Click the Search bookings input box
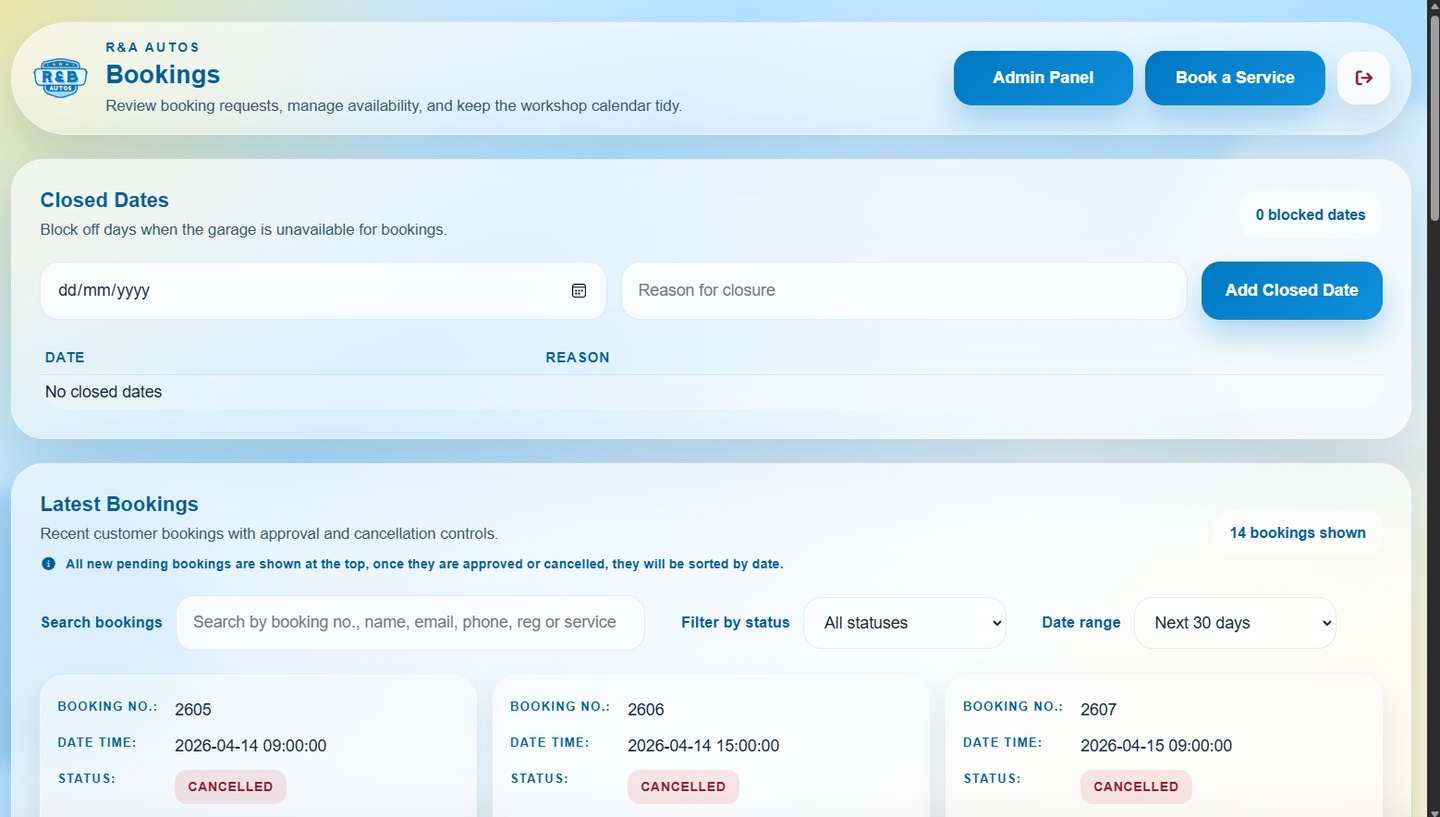Viewport: 1440px width, 817px height. 410,623
